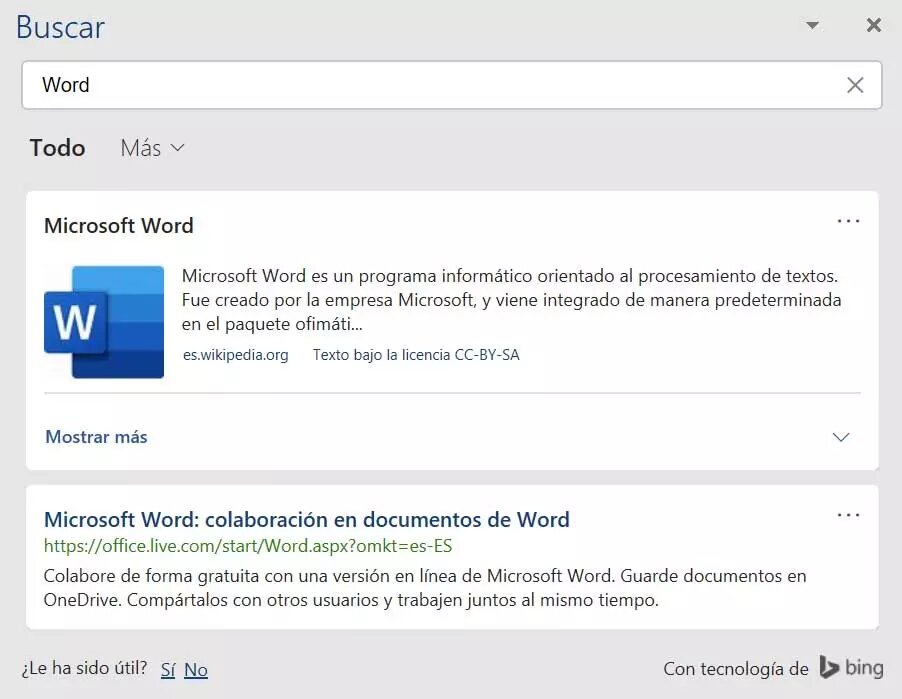Click the Microsoft Word logo thumbnail
902x699 pixels.
[x=104, y=322]
